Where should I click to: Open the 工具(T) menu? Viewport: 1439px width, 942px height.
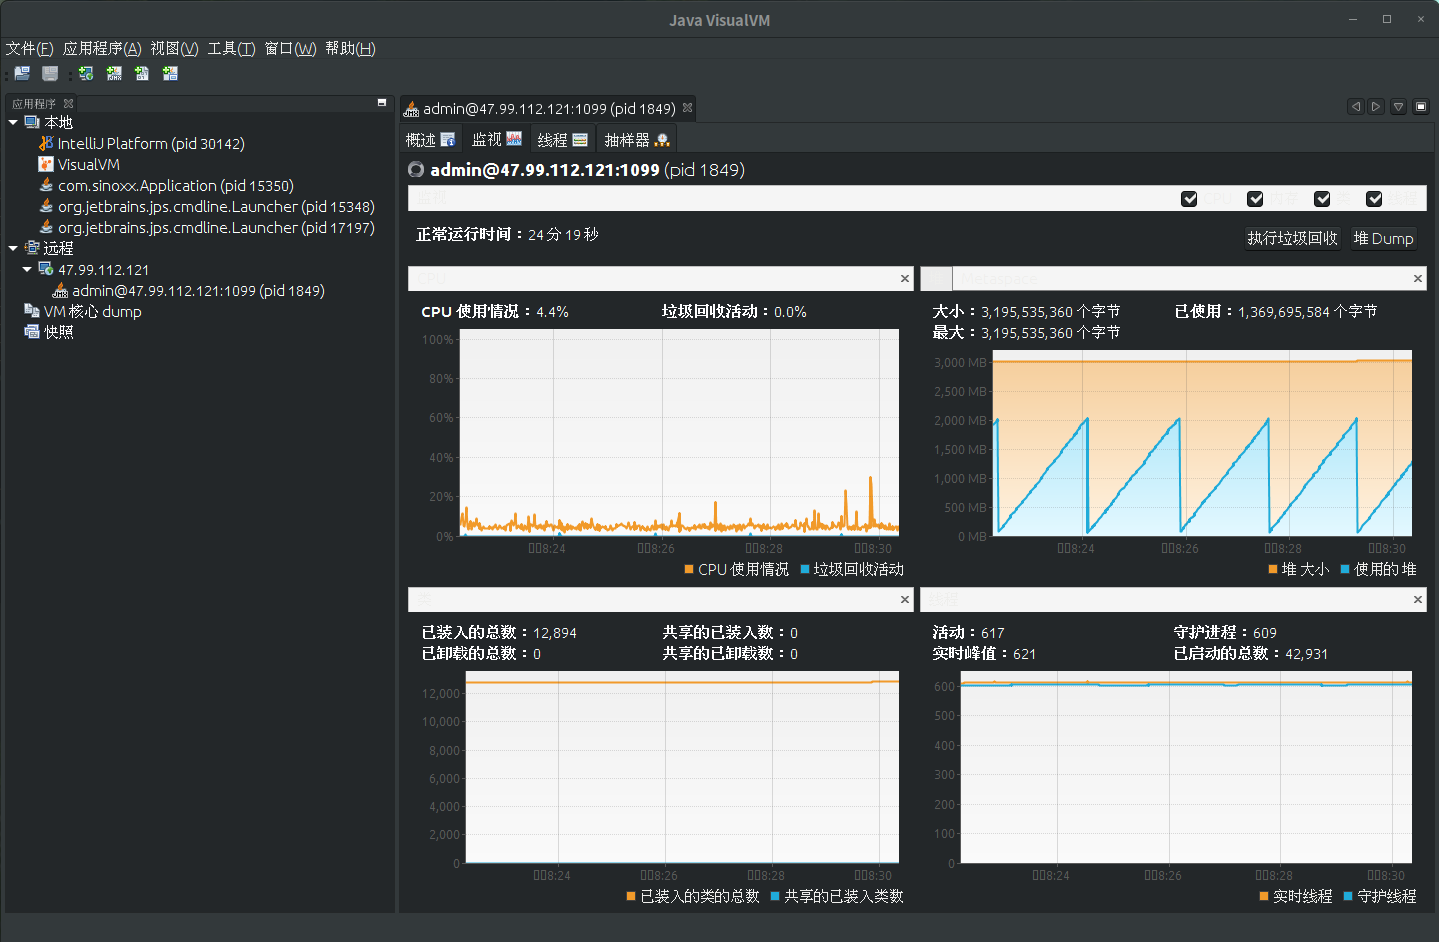point(231,48)
